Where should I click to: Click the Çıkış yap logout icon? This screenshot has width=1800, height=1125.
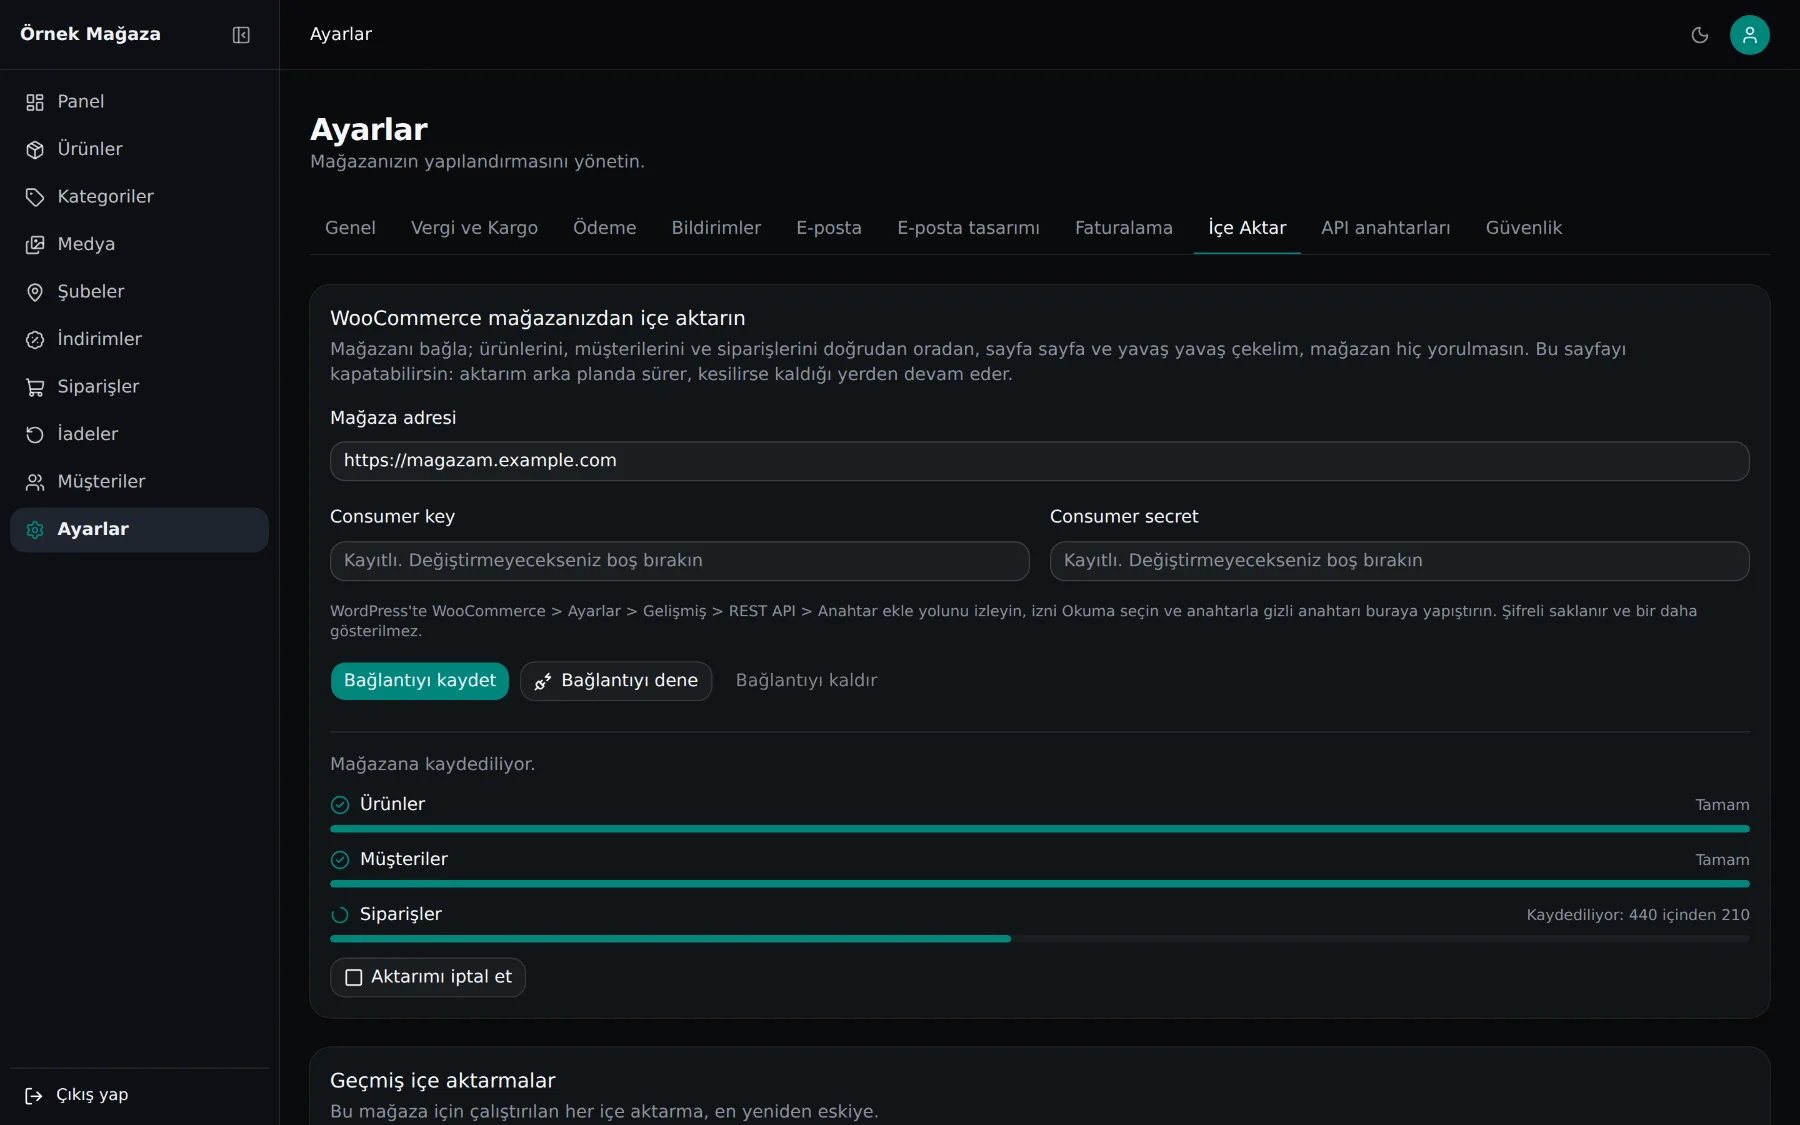pos(34,1096)
